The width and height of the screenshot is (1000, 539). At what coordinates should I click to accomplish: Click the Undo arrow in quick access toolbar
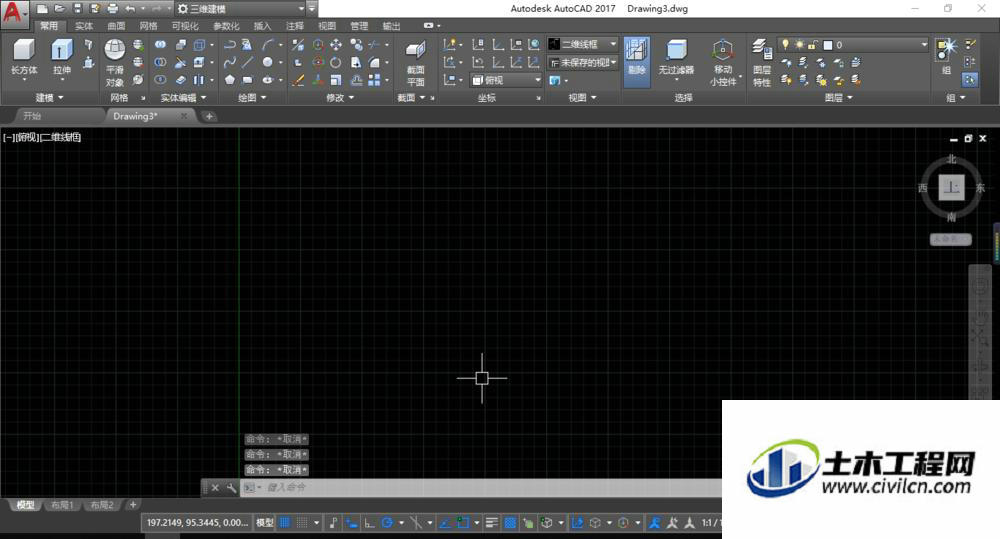point(130,8)
